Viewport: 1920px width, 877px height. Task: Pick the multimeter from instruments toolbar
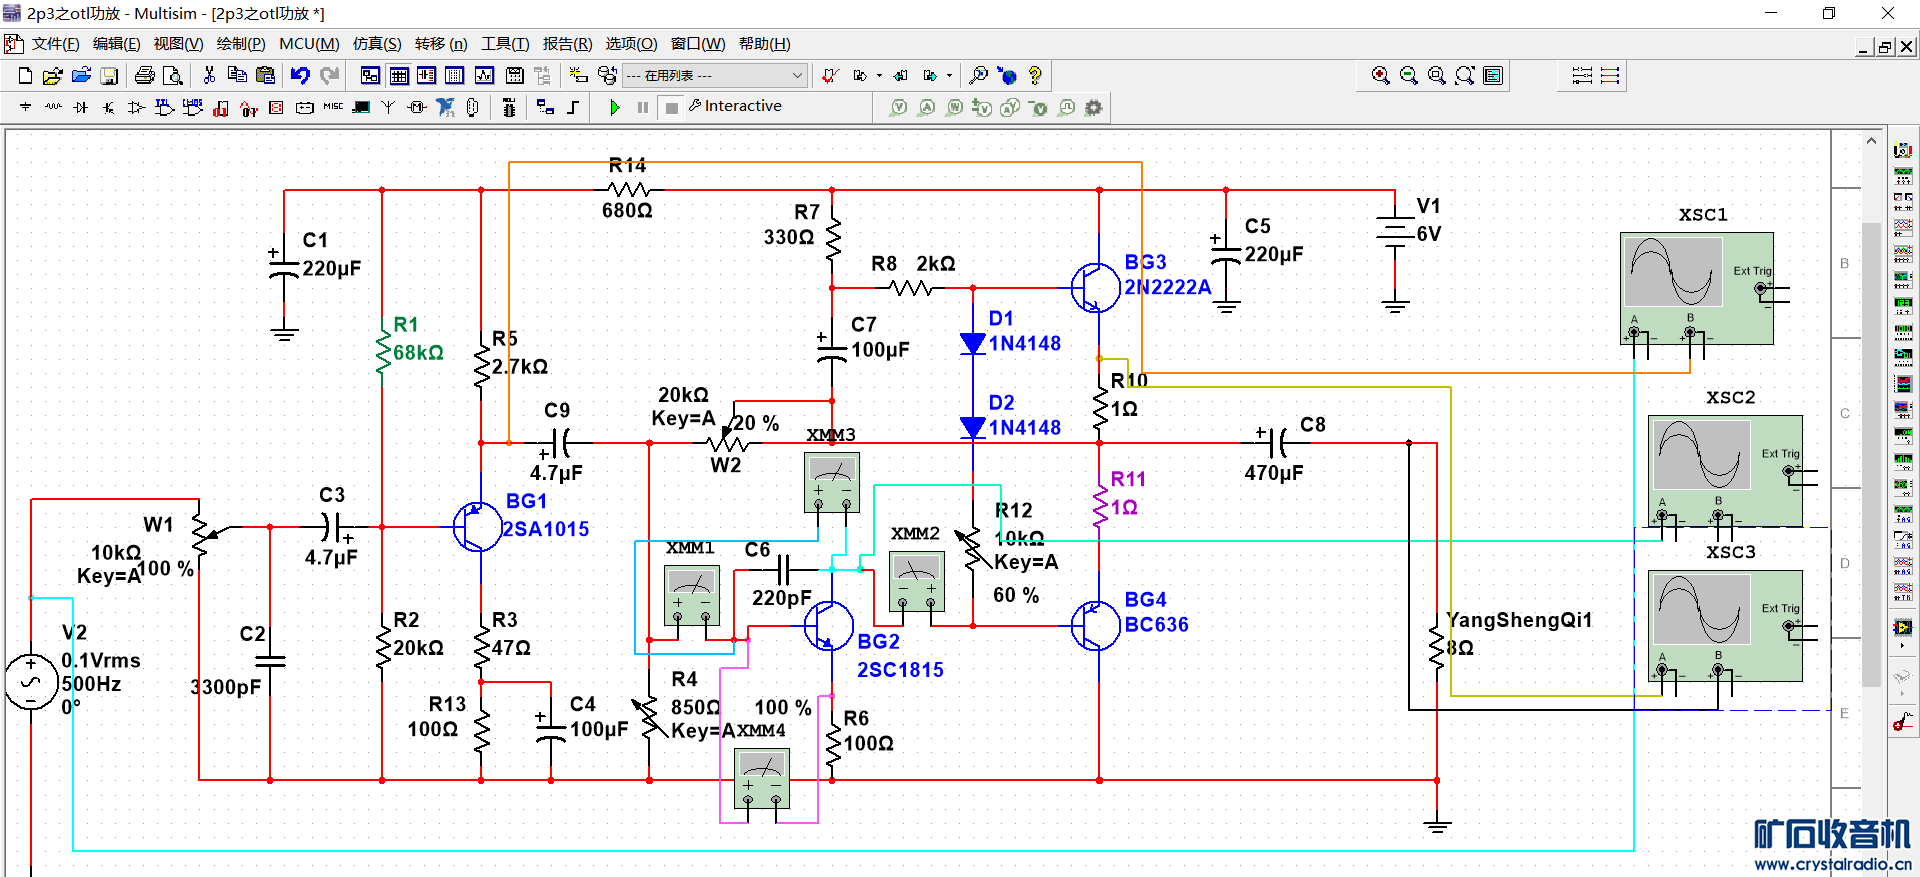point(1903,150)
